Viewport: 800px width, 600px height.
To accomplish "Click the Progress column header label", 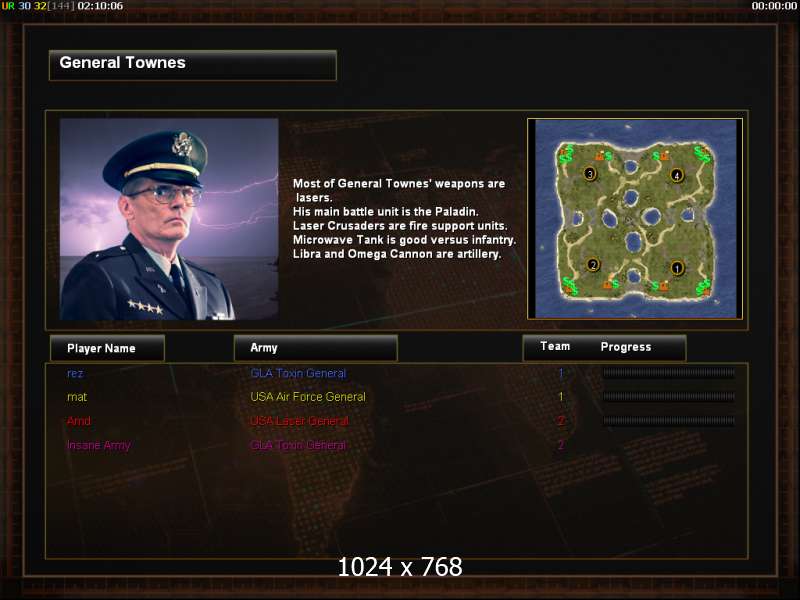I will 626,347.
